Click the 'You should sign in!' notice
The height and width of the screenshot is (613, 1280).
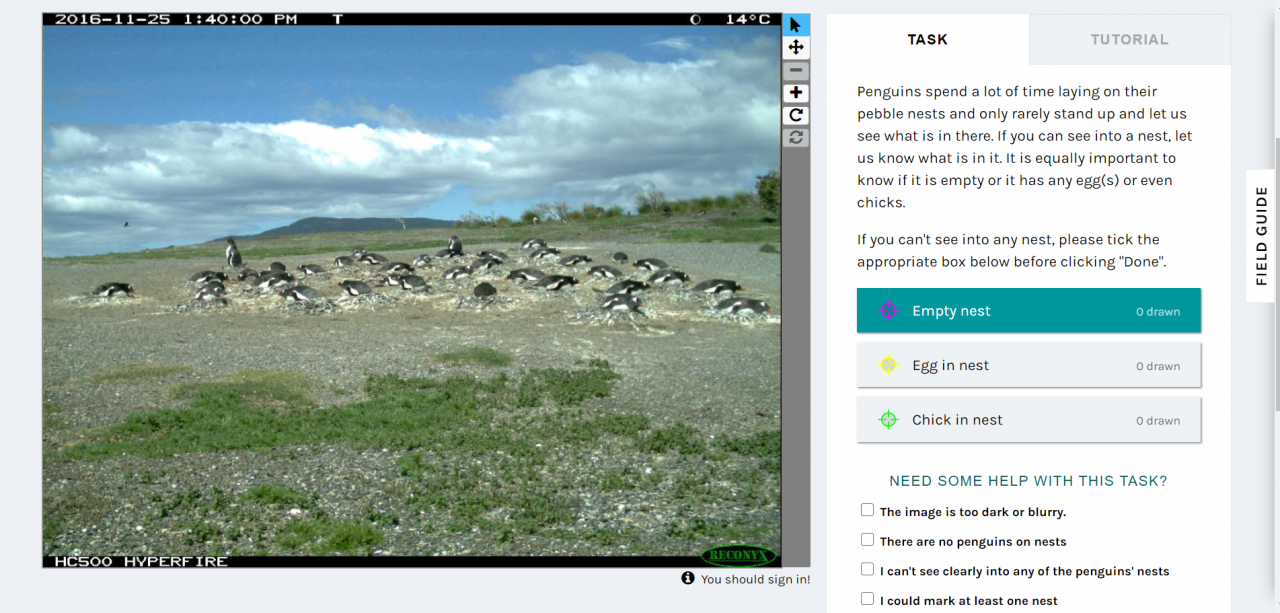pyautogui.click(x=755, y=579)
